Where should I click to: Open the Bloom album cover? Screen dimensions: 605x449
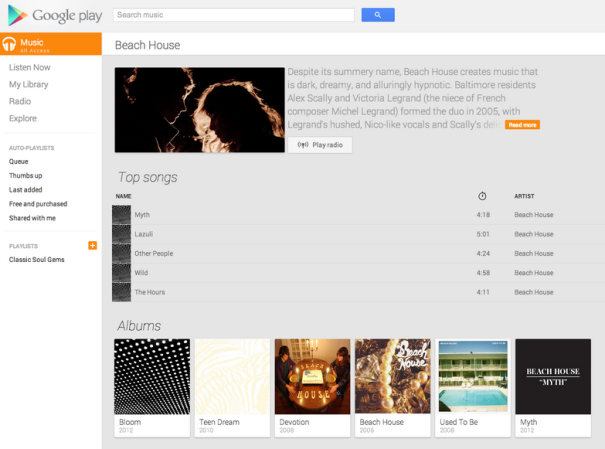152,376
